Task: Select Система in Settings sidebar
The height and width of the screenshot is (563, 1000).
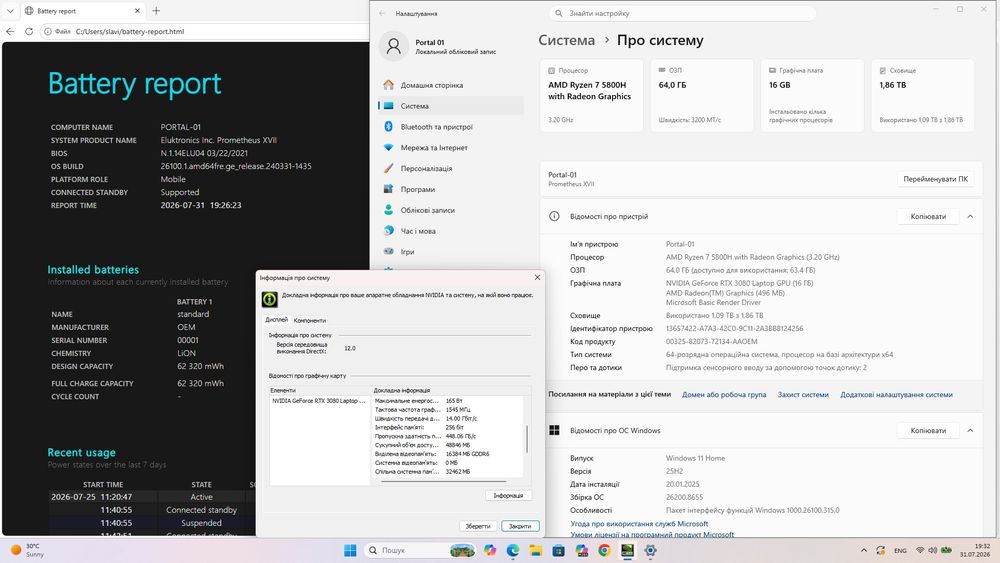Action: tap(451, 106)
